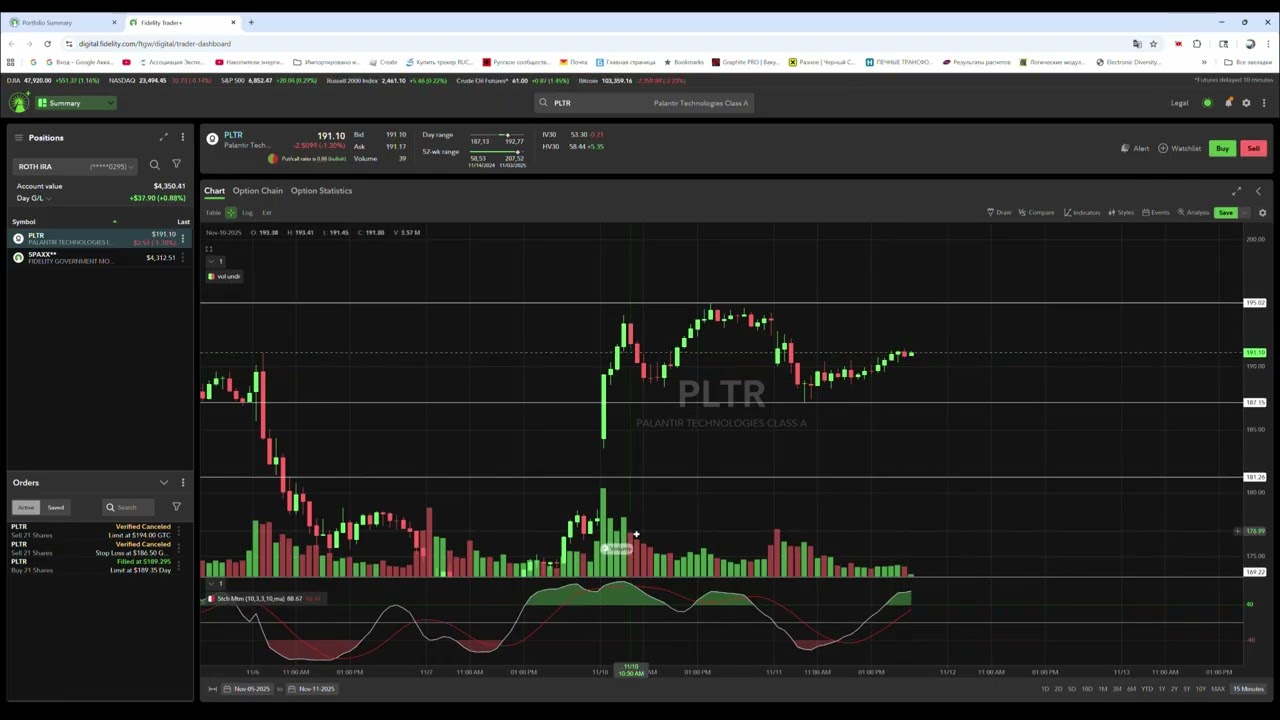The height and width of the screenshot is (720, 1280).
Task: Save the chart with the Save button
Action: click(x=1225, y=213)
